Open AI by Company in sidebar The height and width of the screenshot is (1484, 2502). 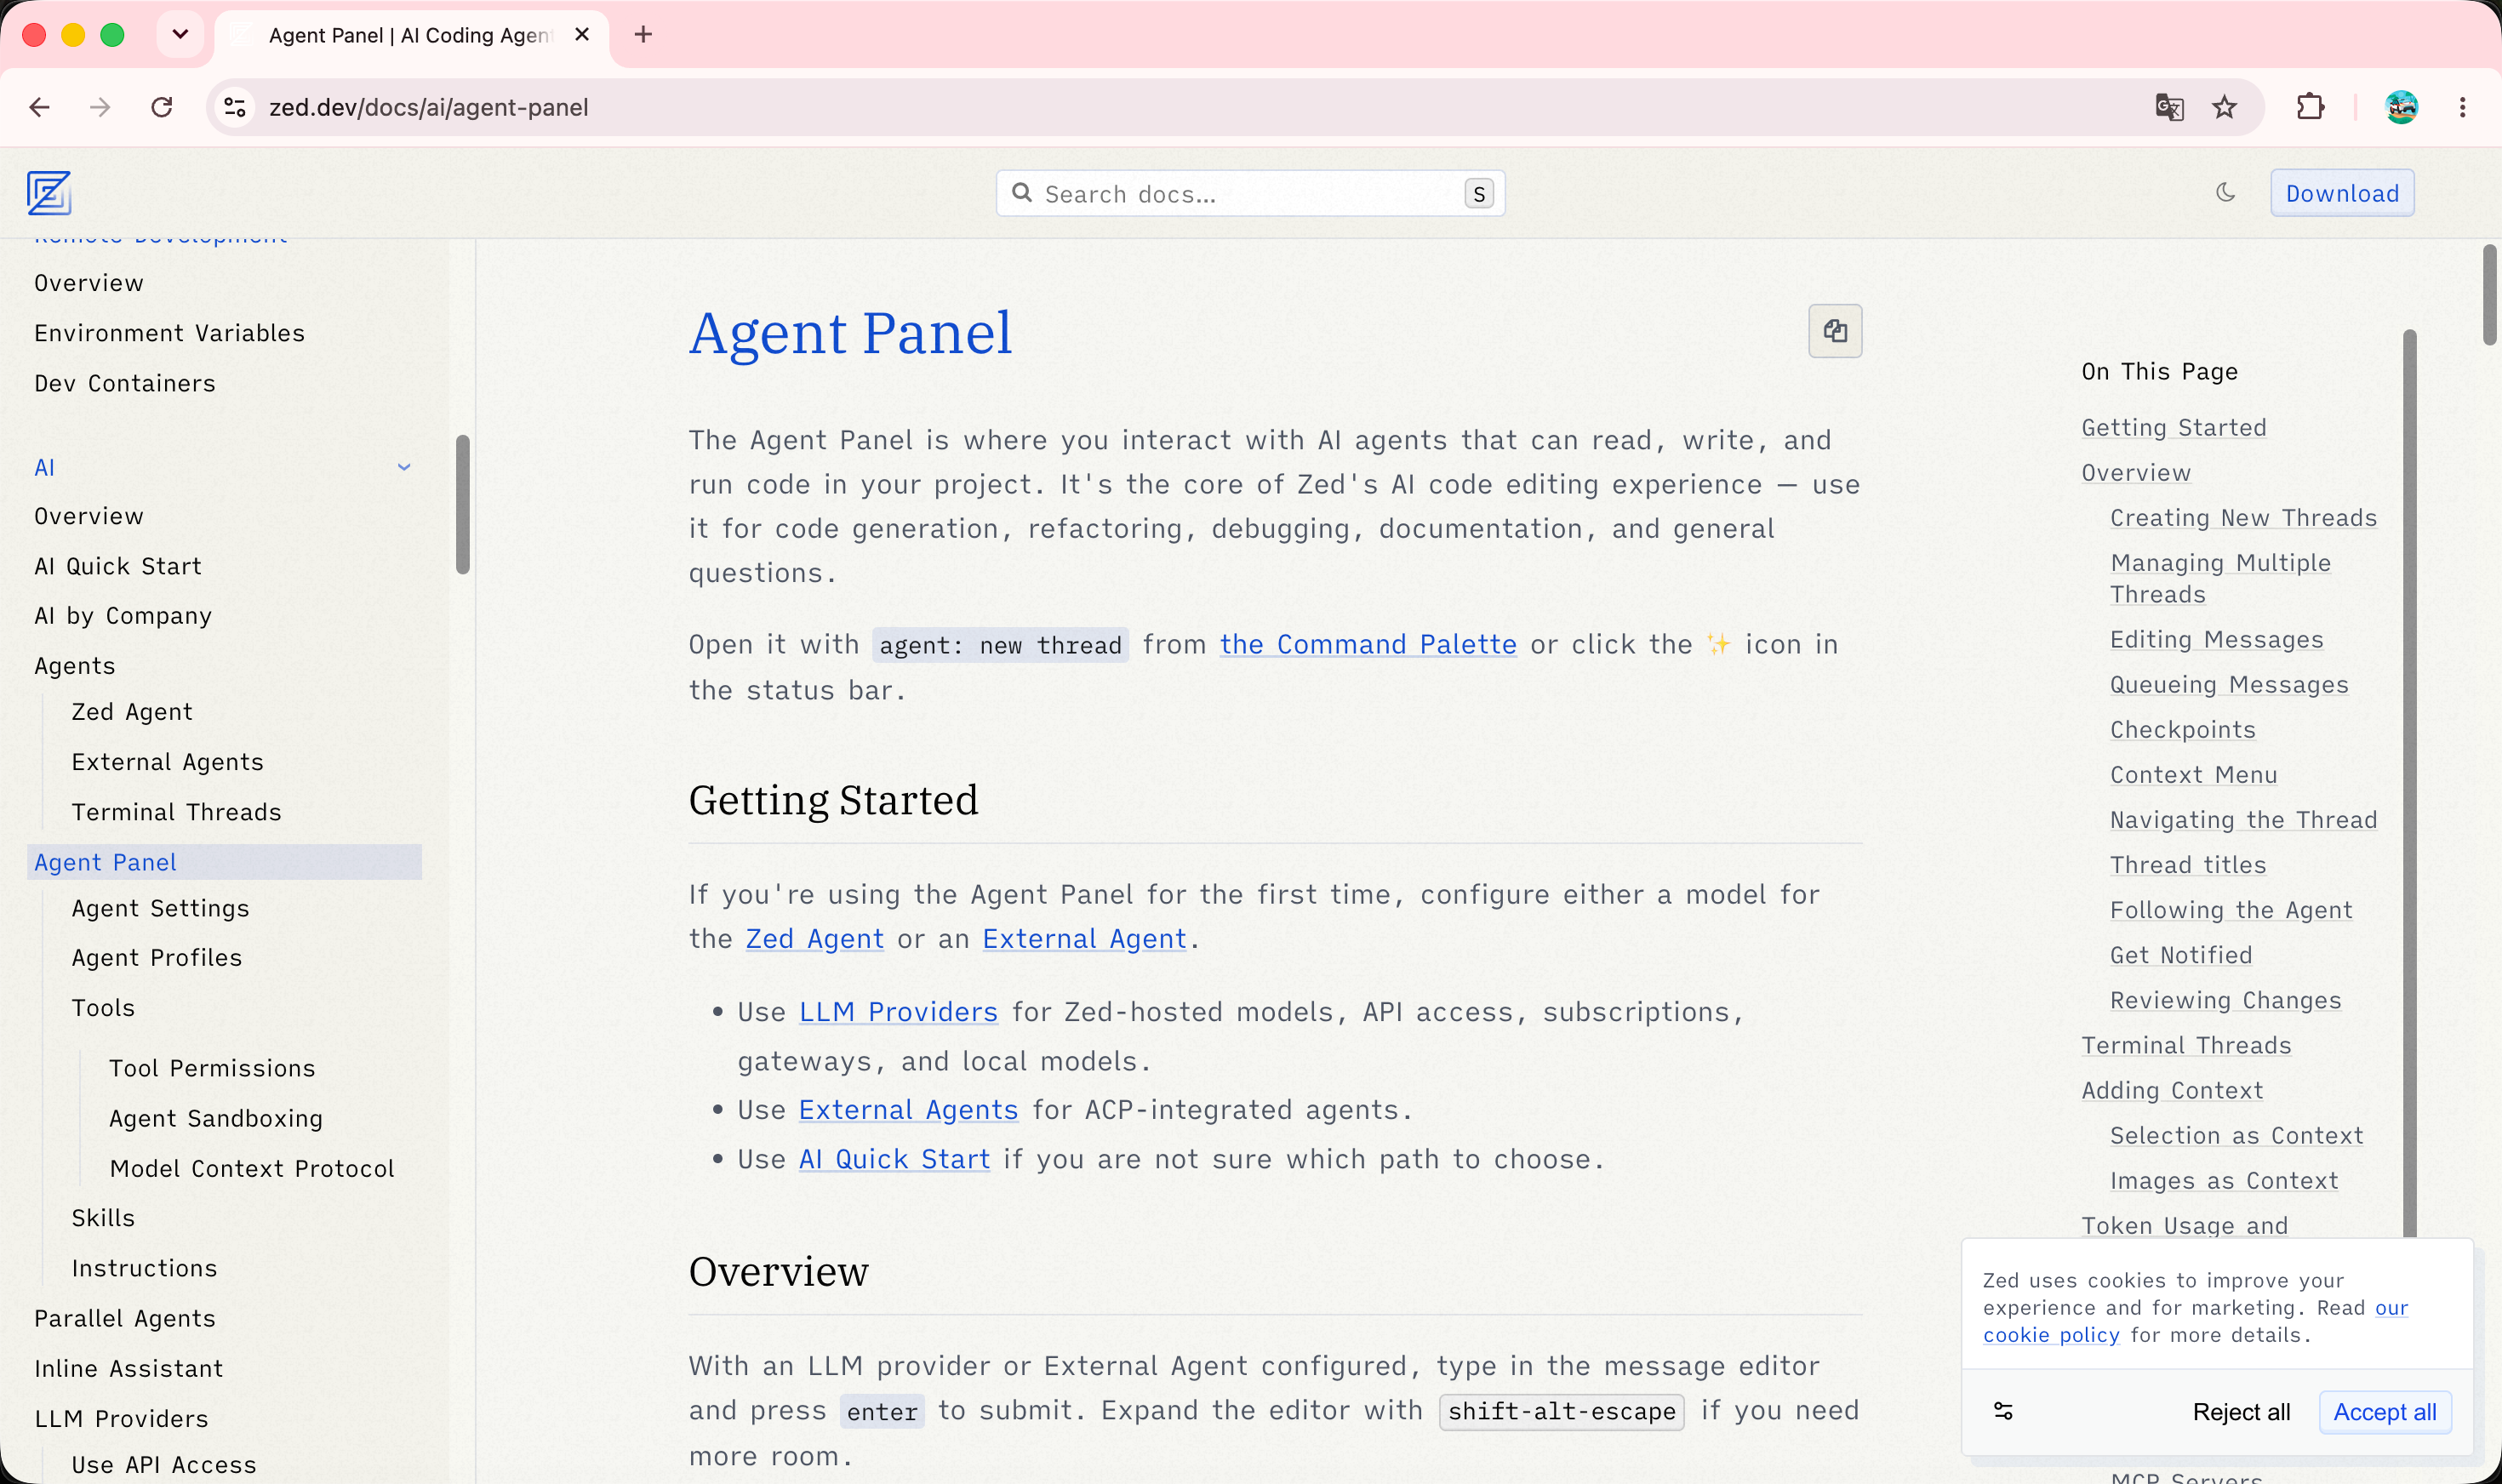[123, 616]
